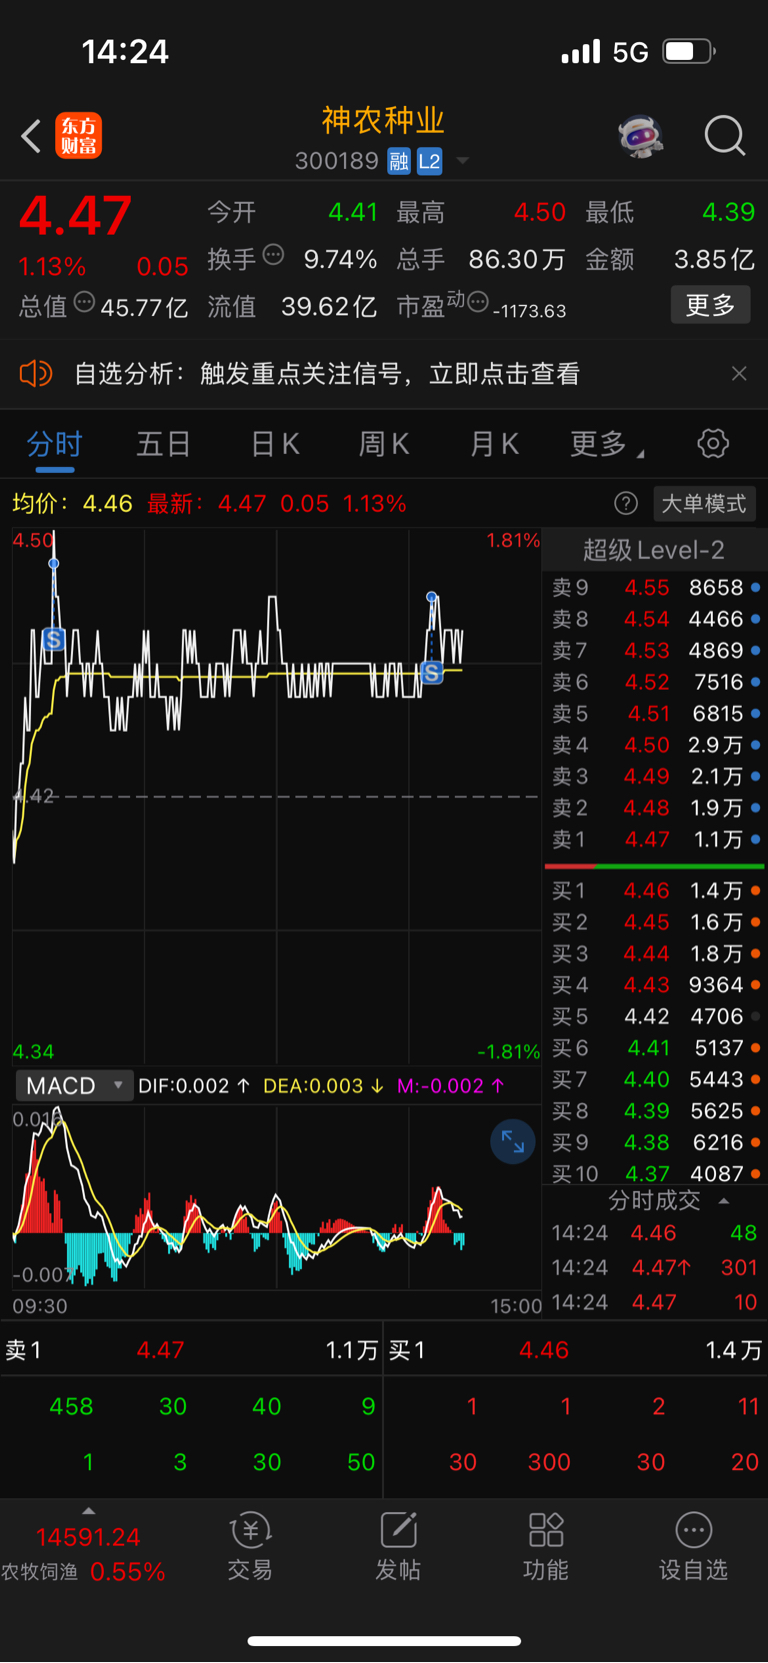The height and width of the screenshot is (1663, 768).
Task: Select the 卖1 4.47 order row
Action: click(655, 840)
